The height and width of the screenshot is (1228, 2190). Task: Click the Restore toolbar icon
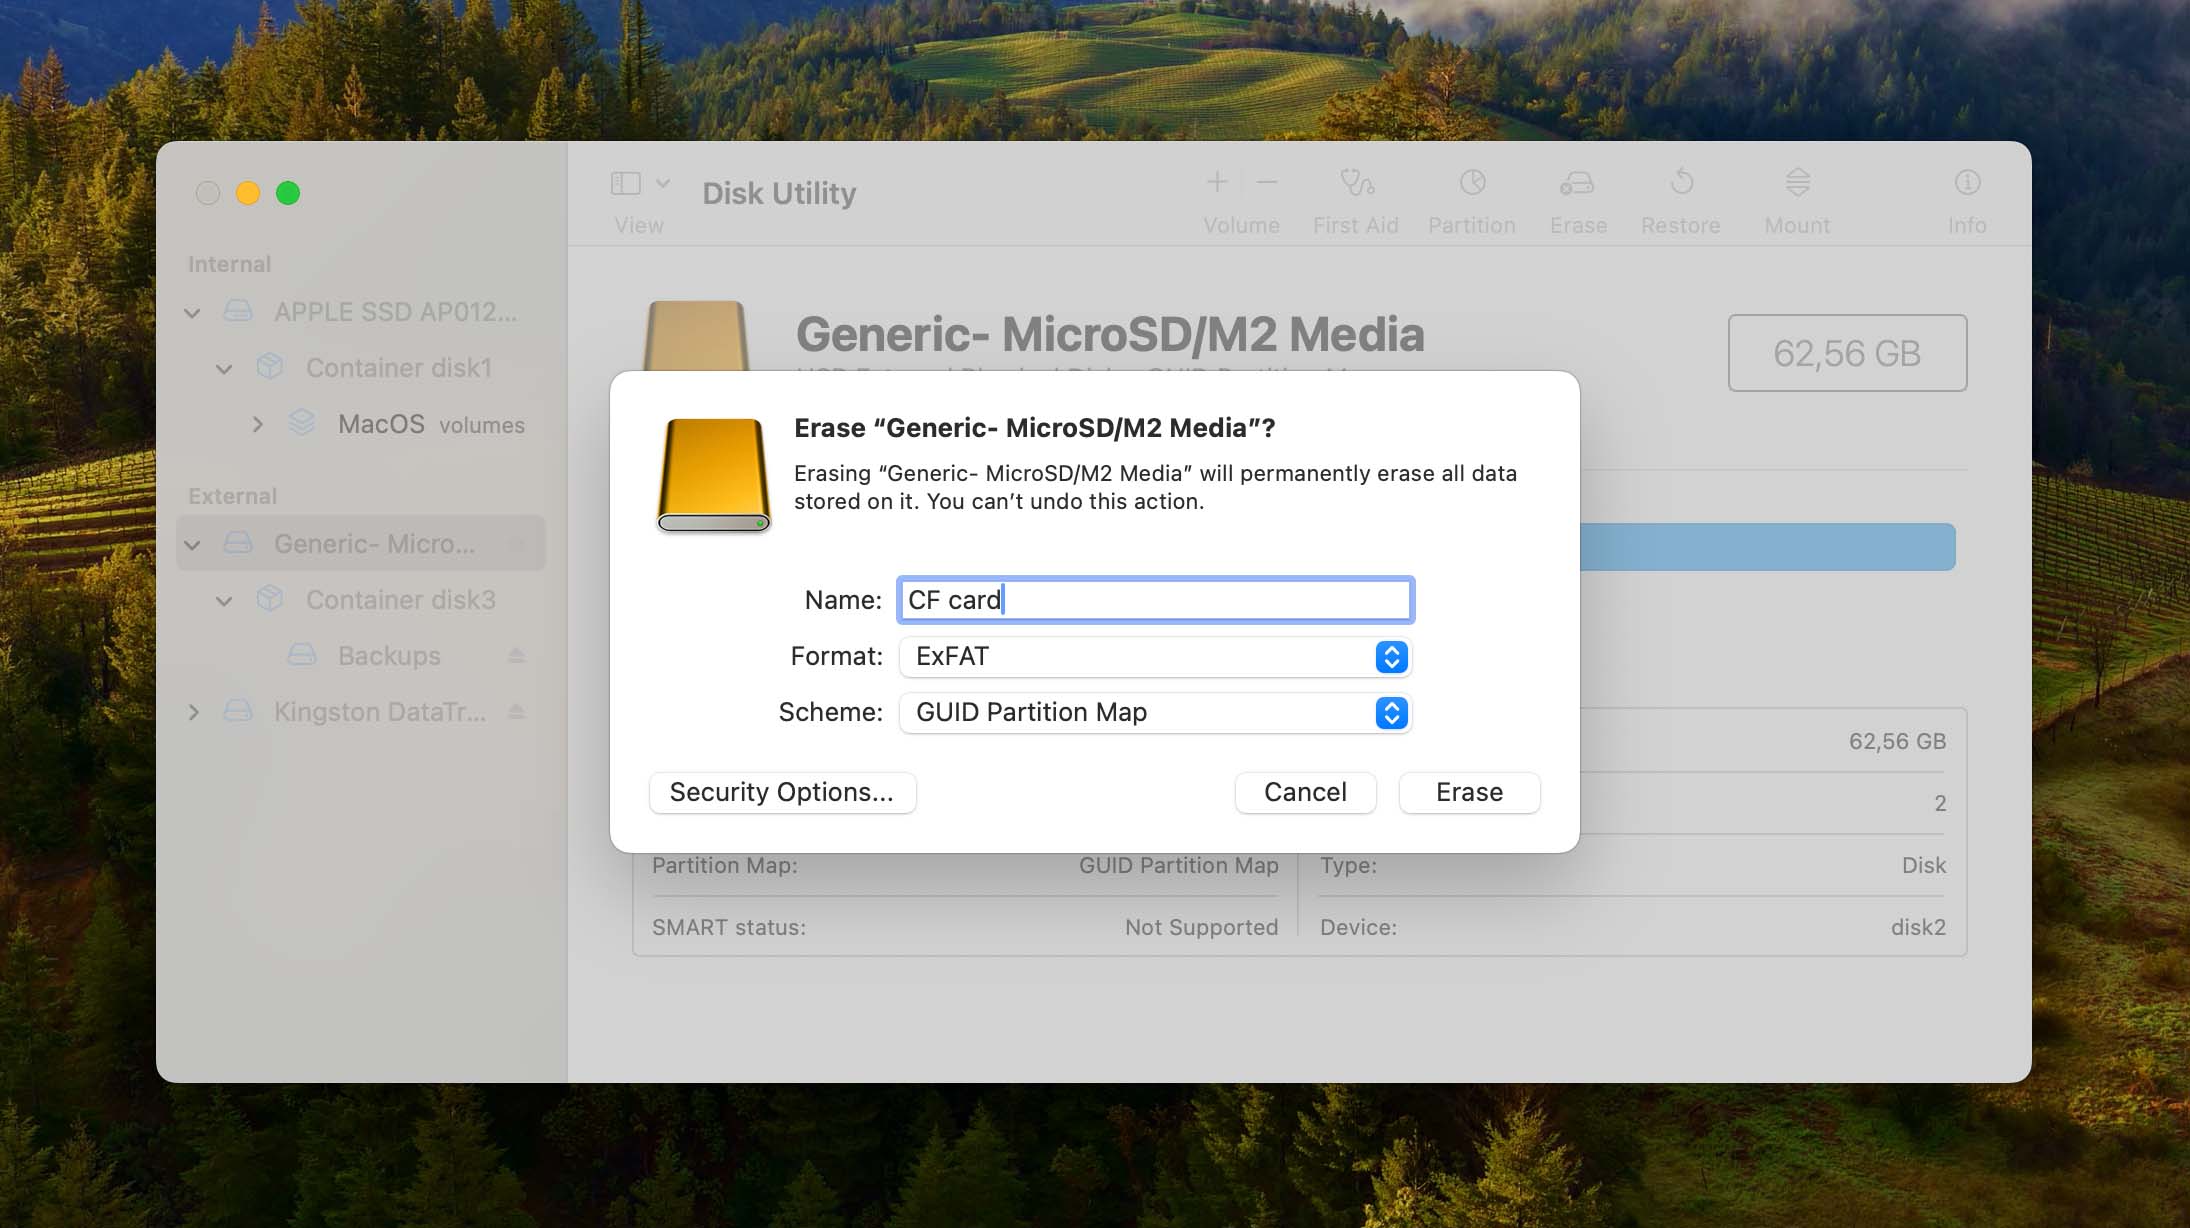click(x=1681, y=182)
